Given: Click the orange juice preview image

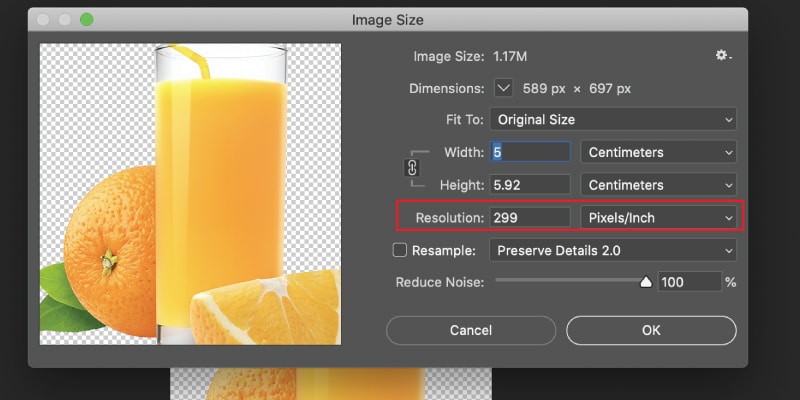Looking at the screenshot, I should click(x=190, y=195).
